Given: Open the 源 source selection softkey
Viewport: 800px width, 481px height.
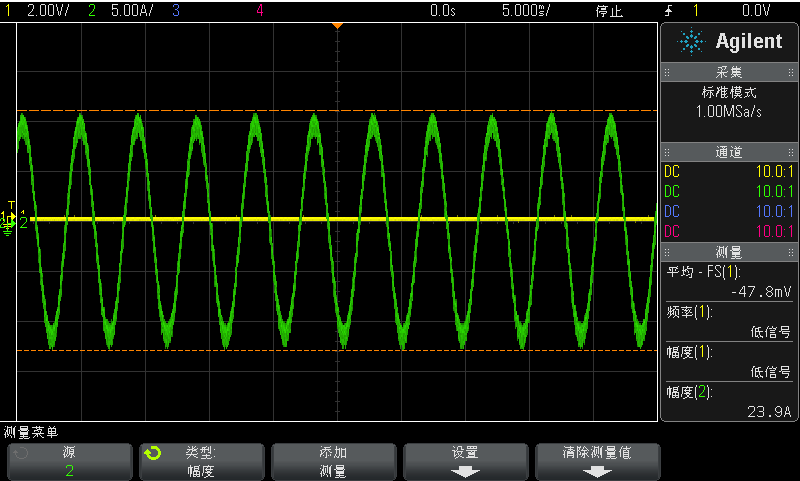Looking at the screenshot, I should tap(68, 461).
